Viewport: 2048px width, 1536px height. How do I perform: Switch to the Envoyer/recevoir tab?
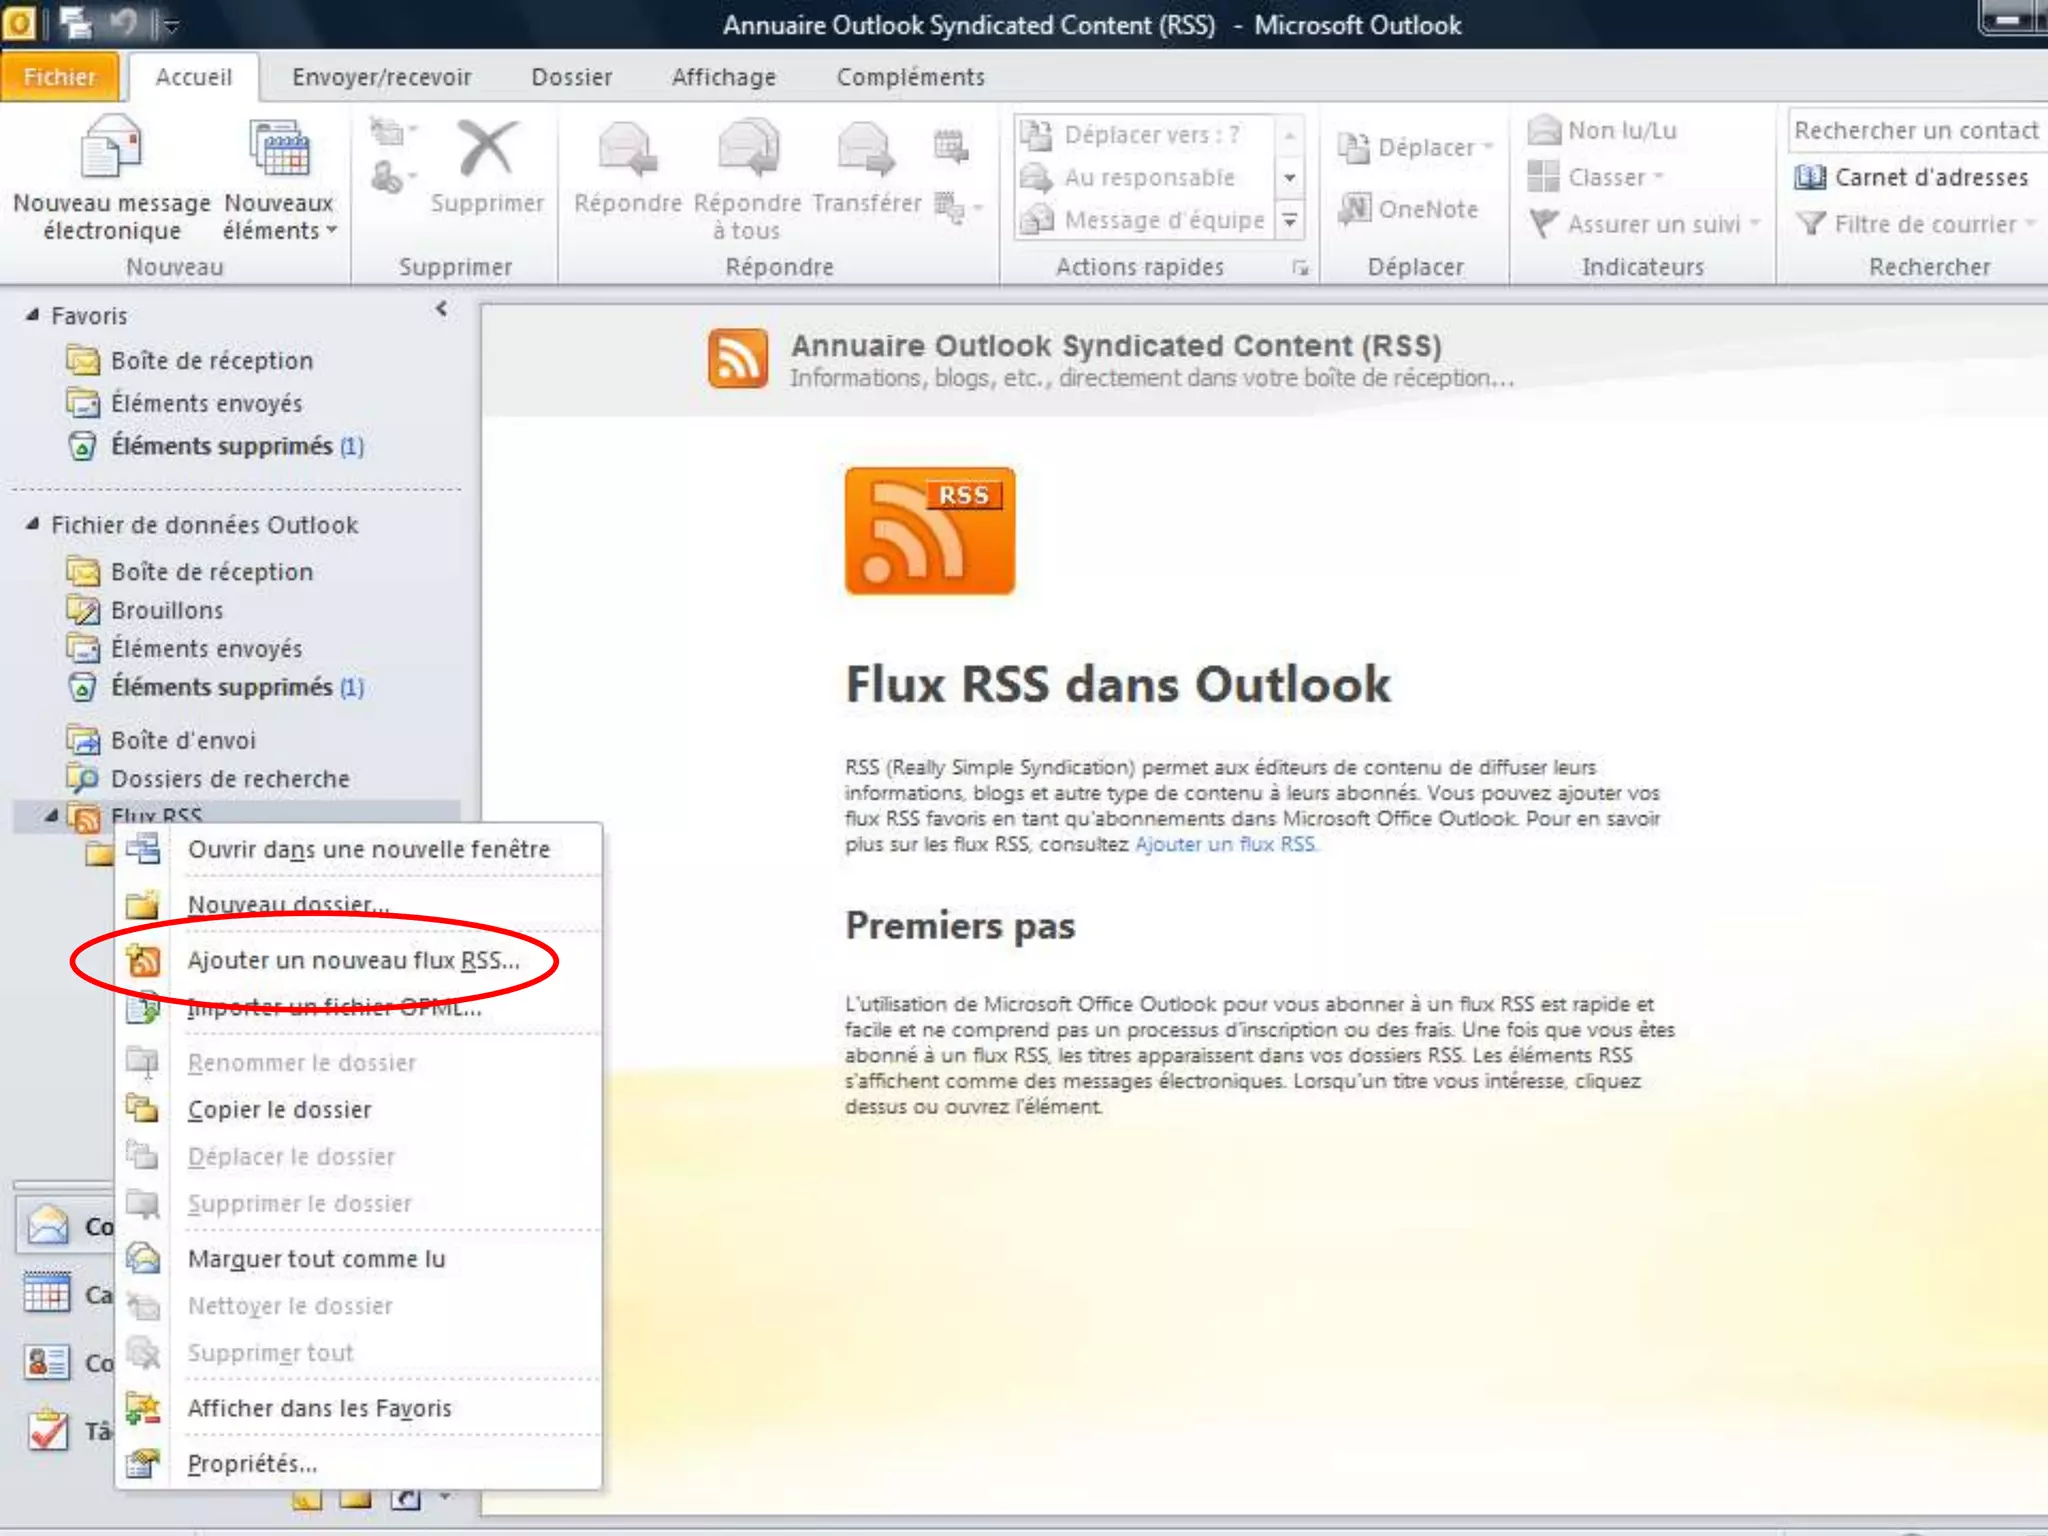(381, 77)
